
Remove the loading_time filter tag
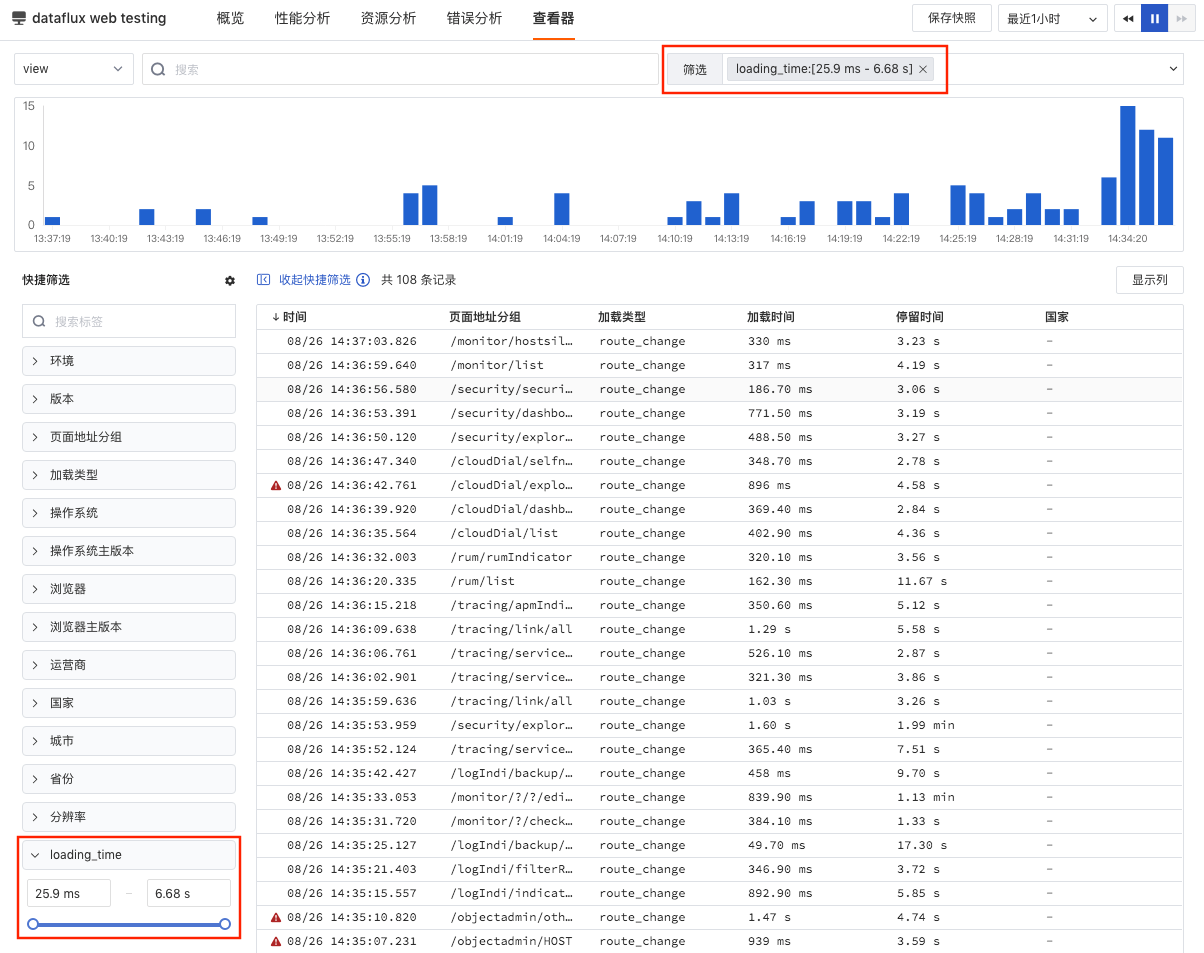[923, 69]
